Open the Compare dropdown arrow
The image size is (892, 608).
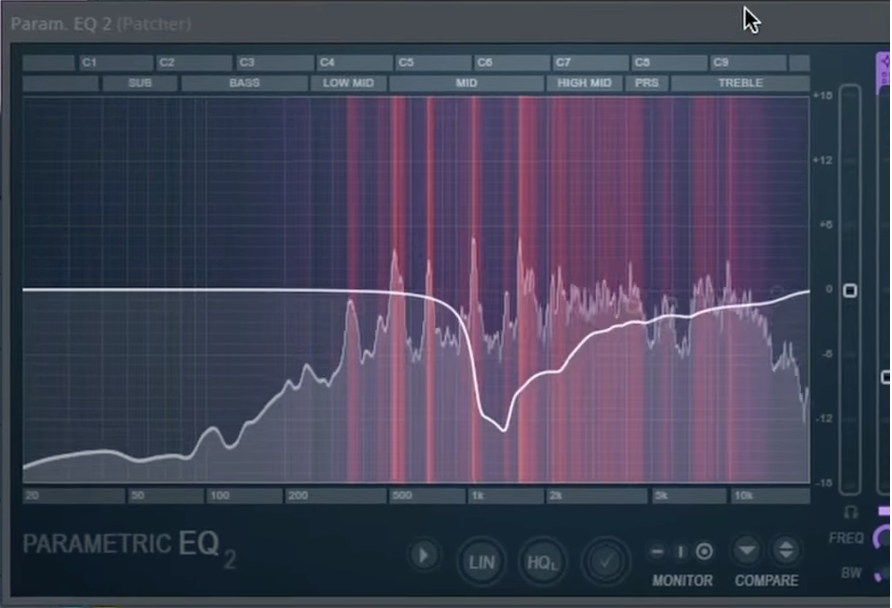point(747,550)
